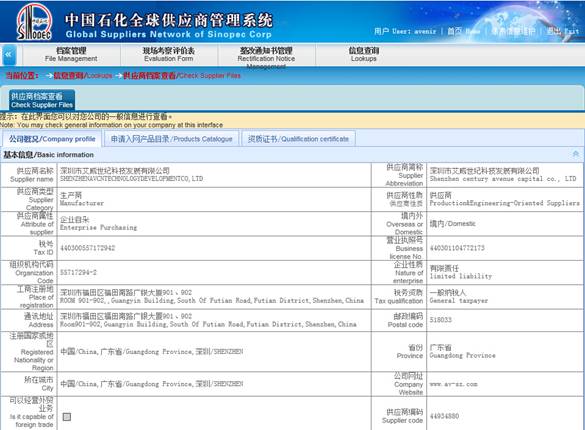Click the Domestic value

coord(453,224)
